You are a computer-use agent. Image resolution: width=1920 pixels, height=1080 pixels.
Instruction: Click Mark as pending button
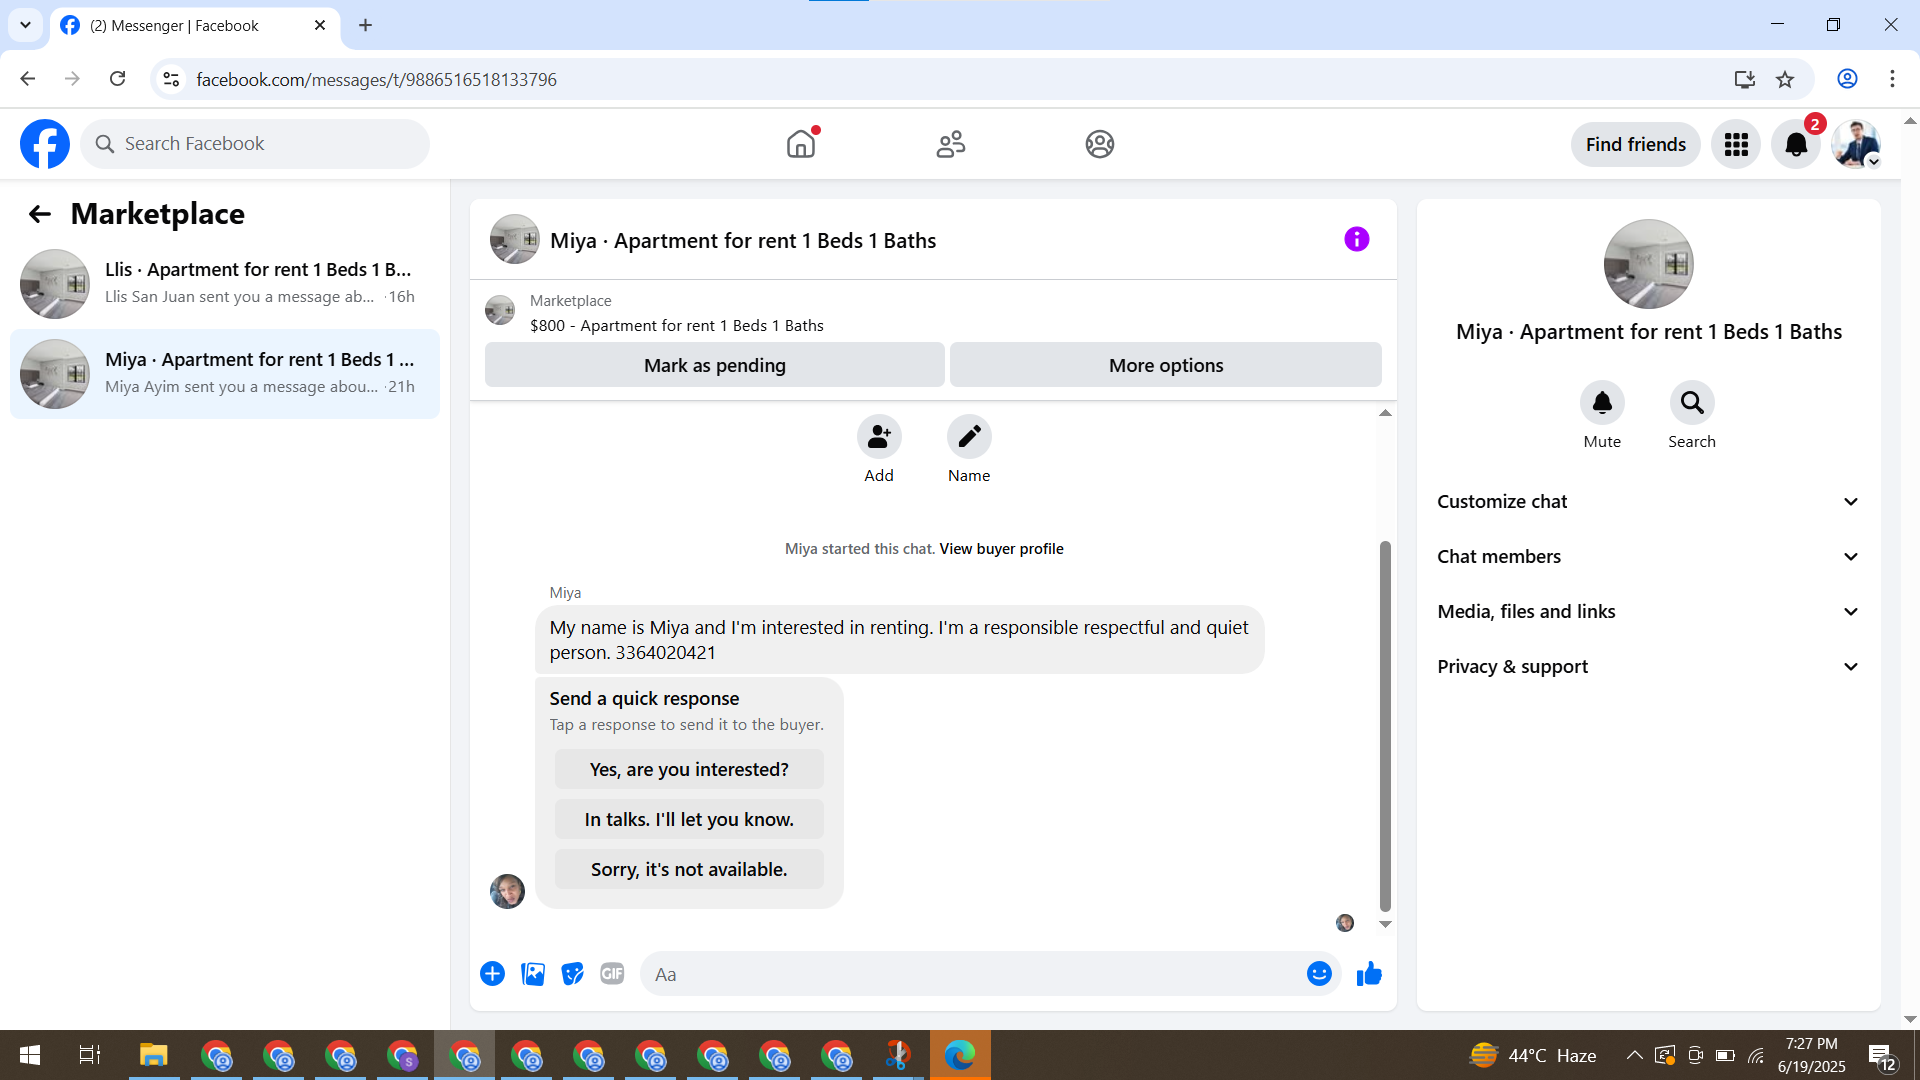pos(715,365)
